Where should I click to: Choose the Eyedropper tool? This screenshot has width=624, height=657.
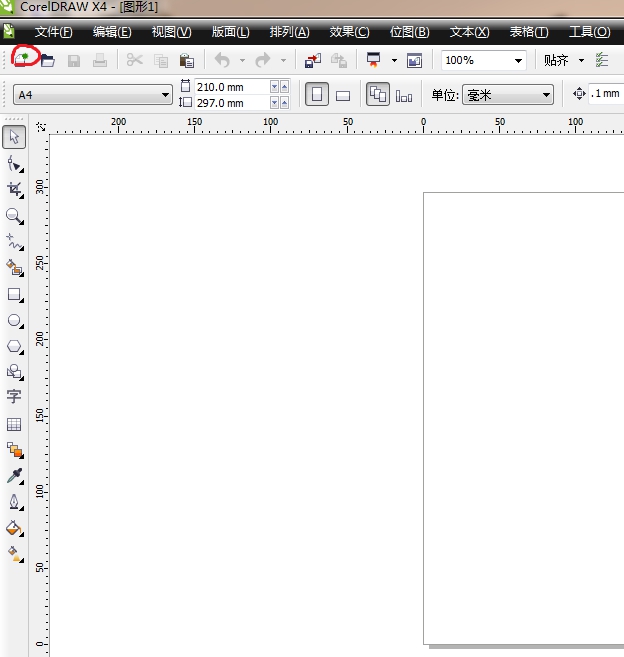tap(15, 475)
